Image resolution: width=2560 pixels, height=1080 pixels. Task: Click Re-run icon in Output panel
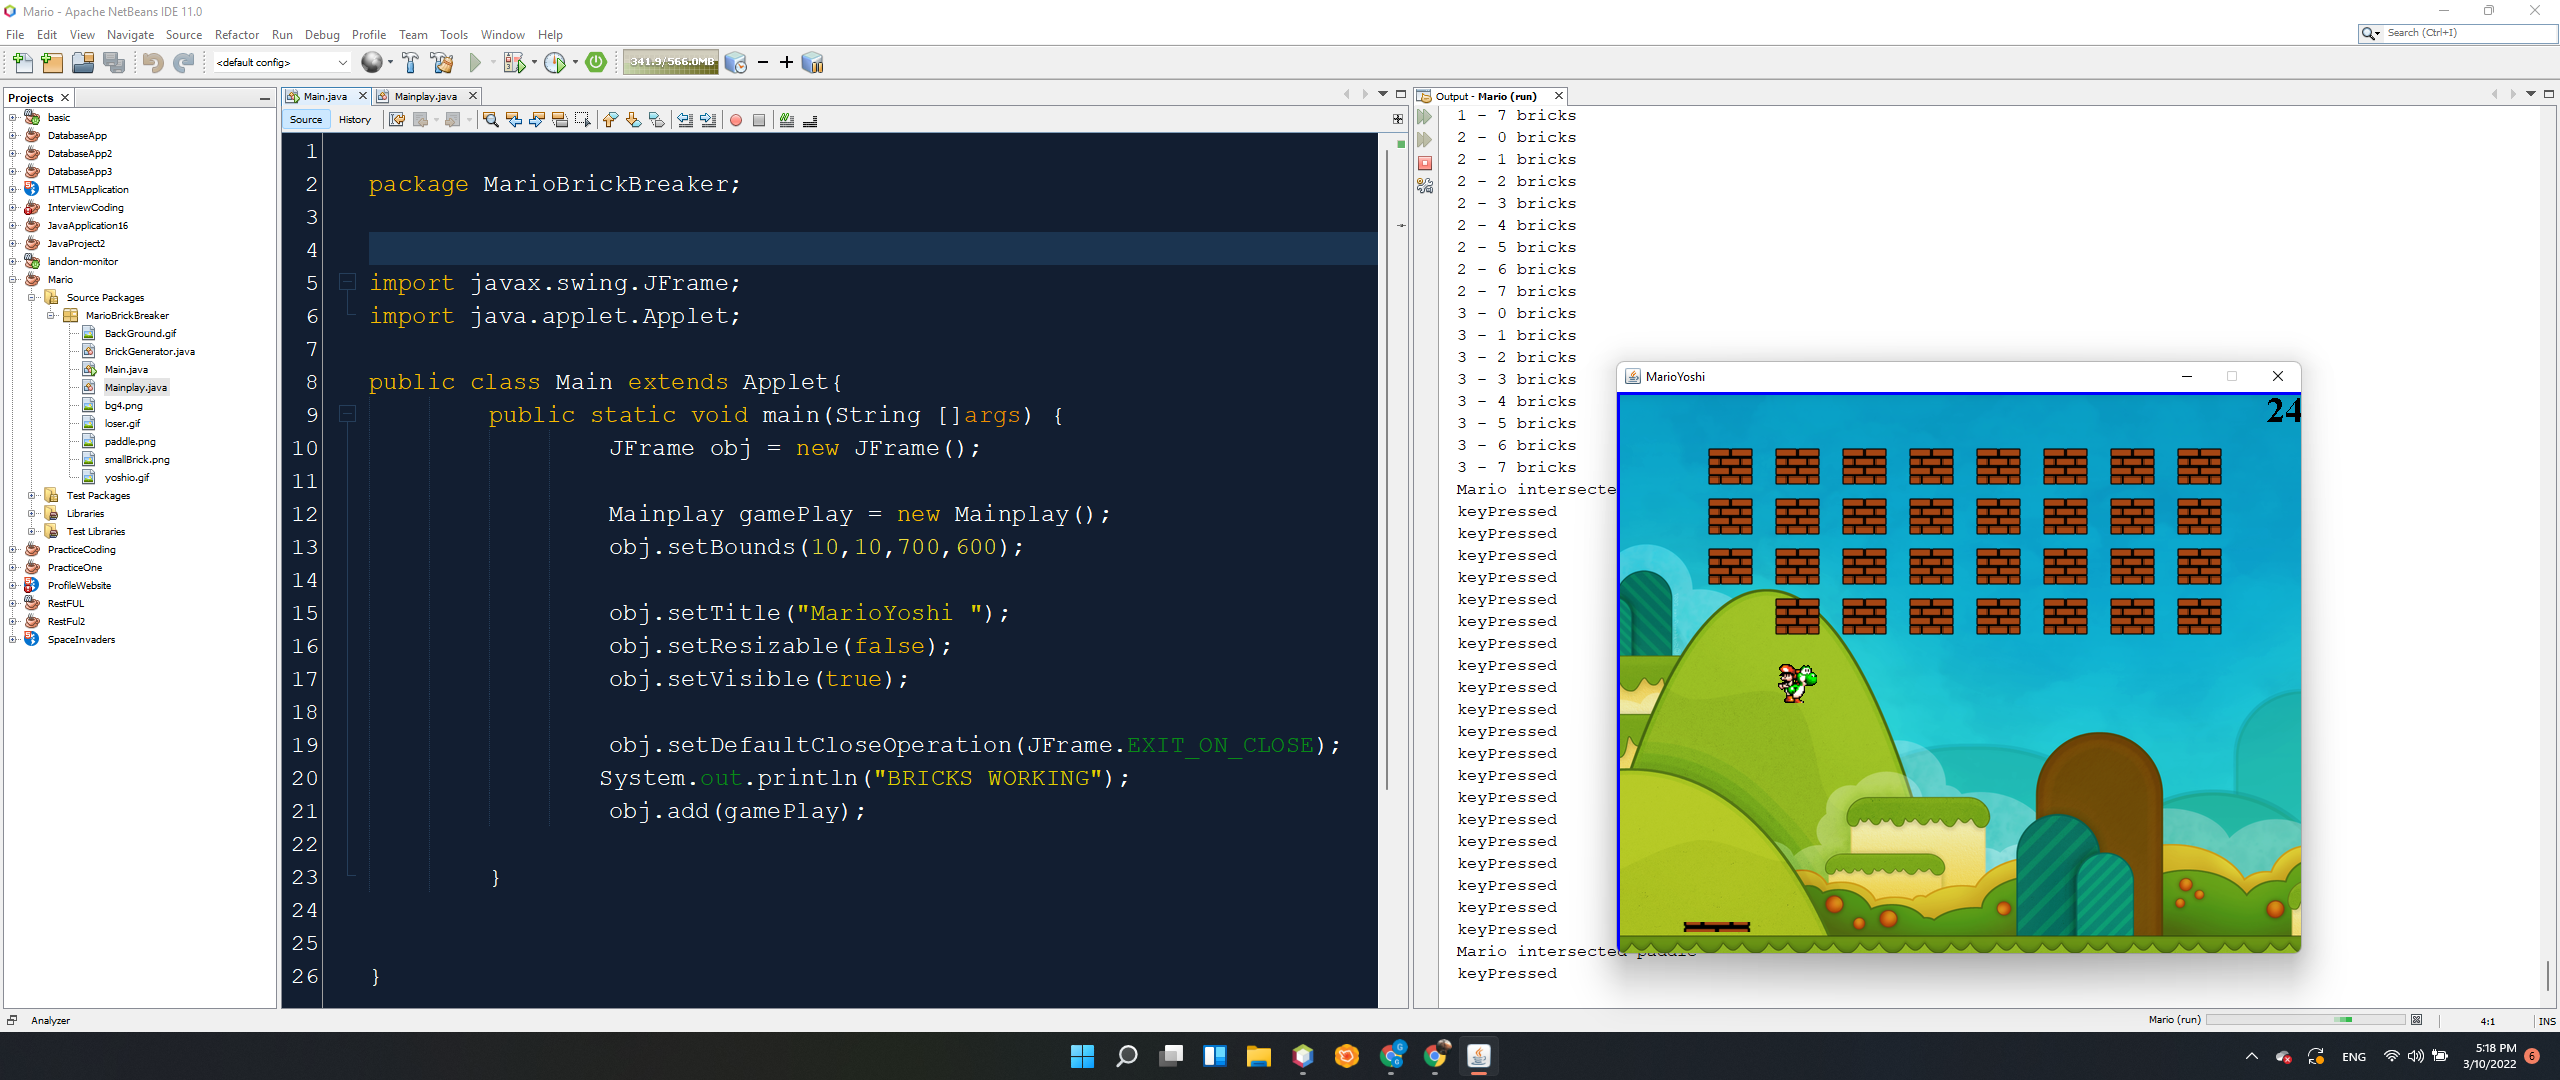coord(1425,117)
